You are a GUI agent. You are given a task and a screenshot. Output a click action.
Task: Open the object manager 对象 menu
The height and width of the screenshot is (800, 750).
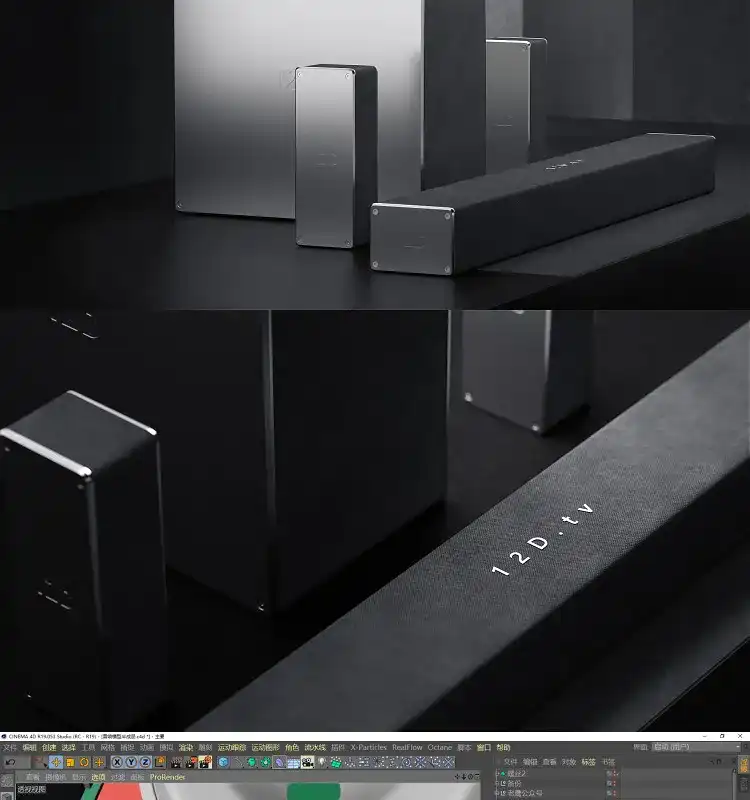coord(569,762)
